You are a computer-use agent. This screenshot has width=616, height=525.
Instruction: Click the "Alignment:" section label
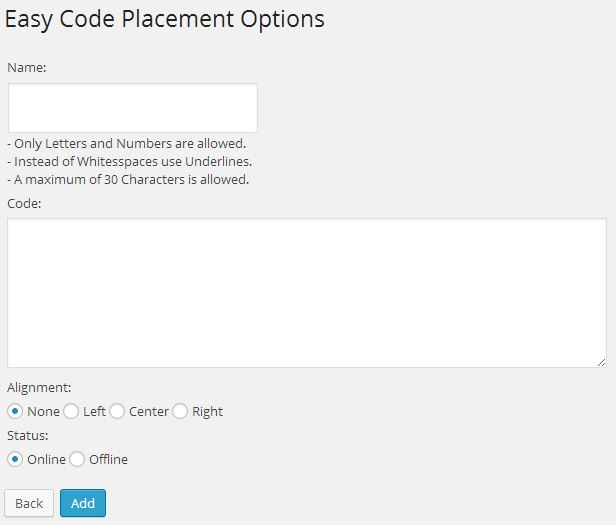coord(39,388)
